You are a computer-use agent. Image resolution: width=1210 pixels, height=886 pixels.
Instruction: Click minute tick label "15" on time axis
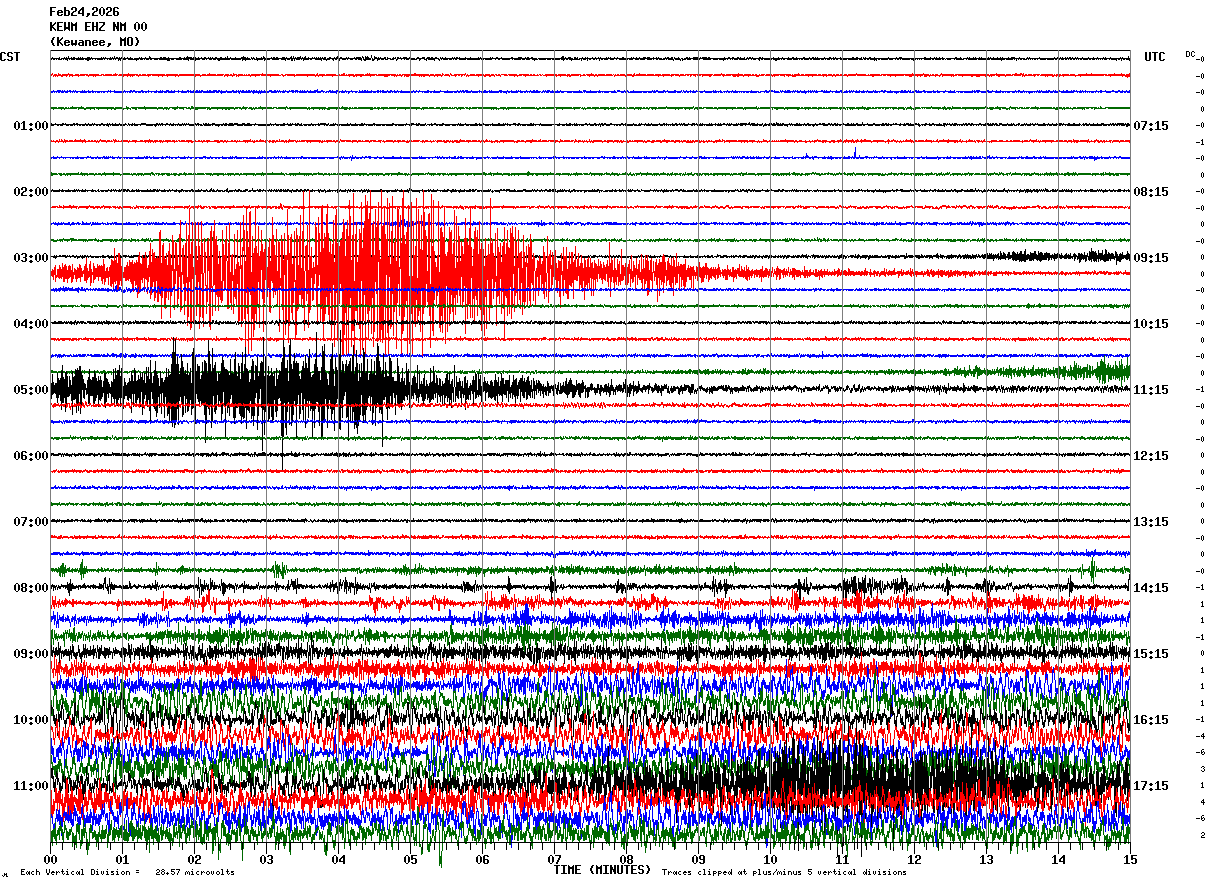(x=1130, y=860)
